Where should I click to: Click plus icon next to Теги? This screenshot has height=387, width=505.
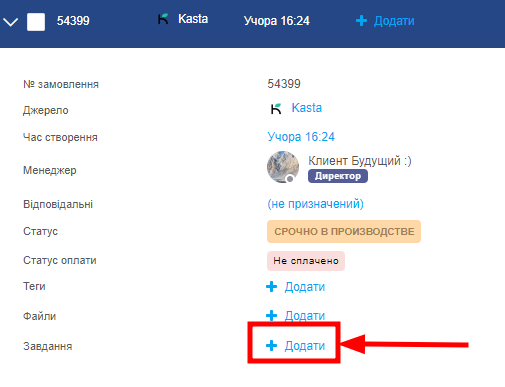click(x=272, y=286)
